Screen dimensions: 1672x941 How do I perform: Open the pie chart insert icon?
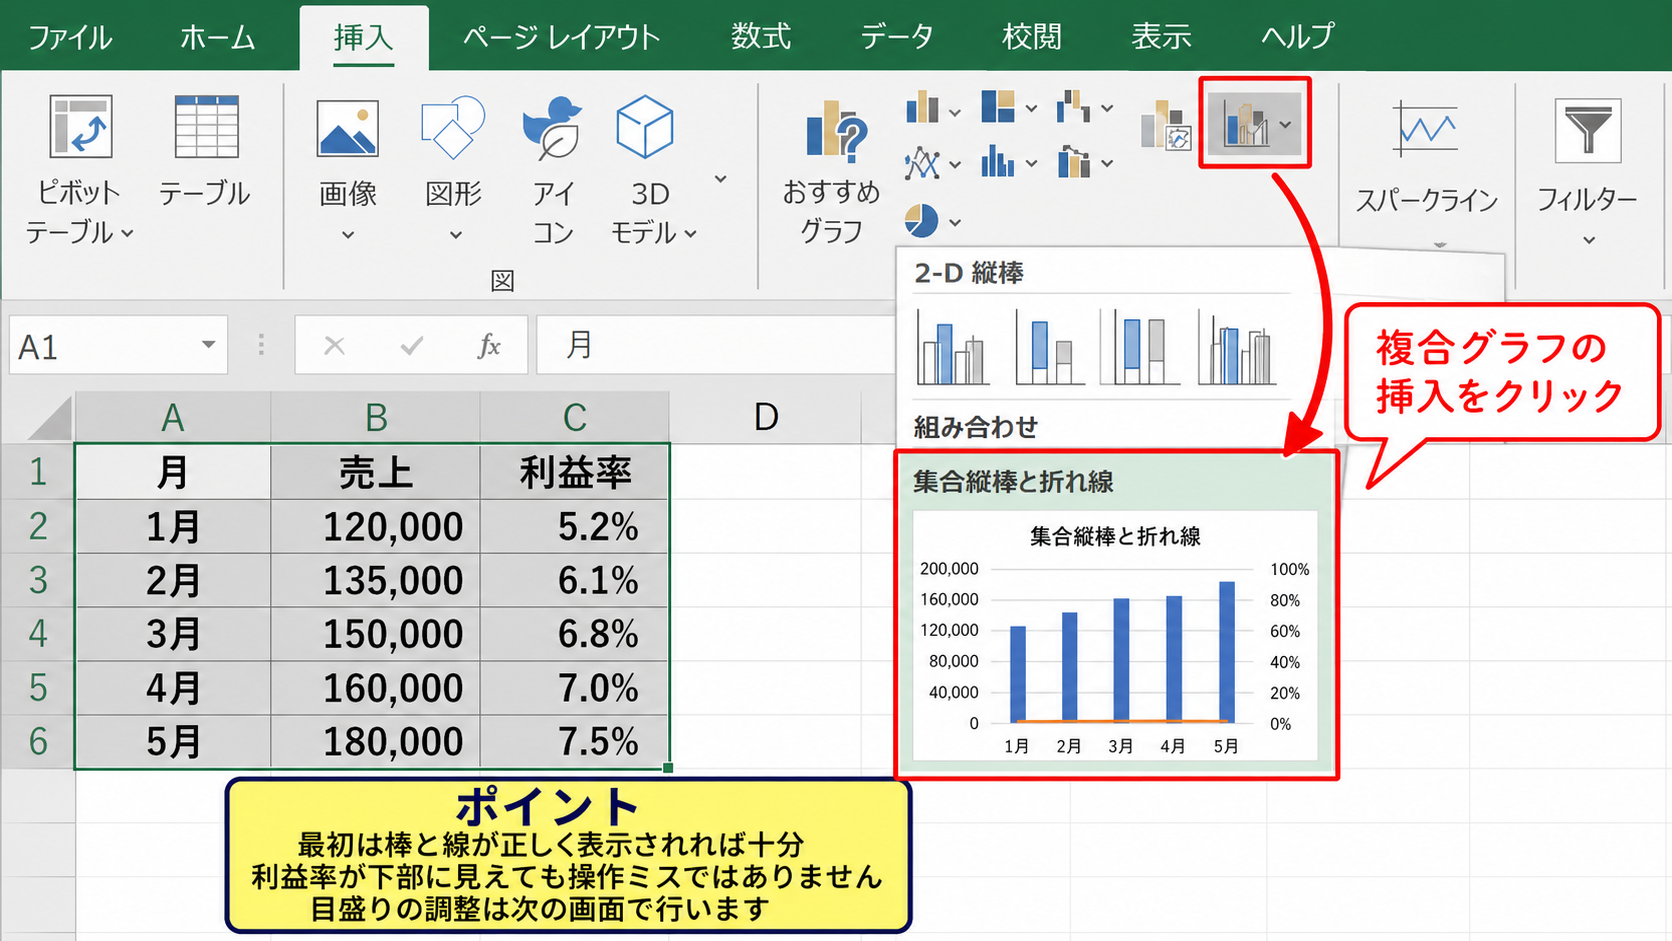pos(921,221)
